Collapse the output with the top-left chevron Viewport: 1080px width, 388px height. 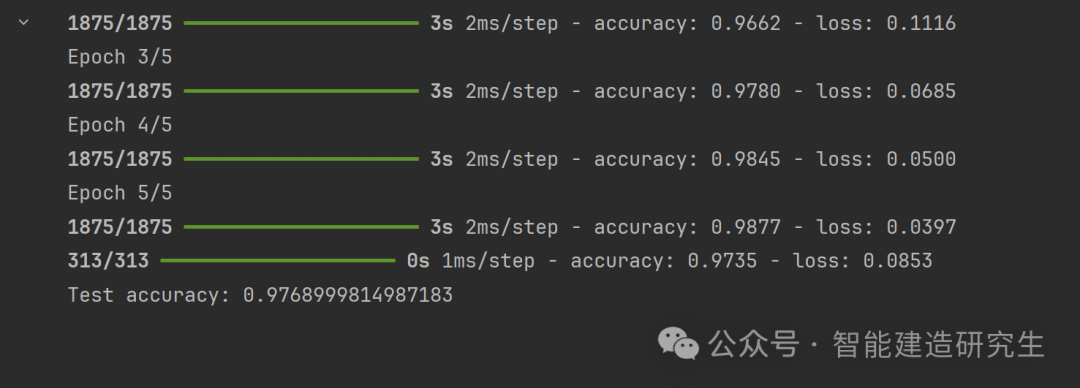point(24,22)
